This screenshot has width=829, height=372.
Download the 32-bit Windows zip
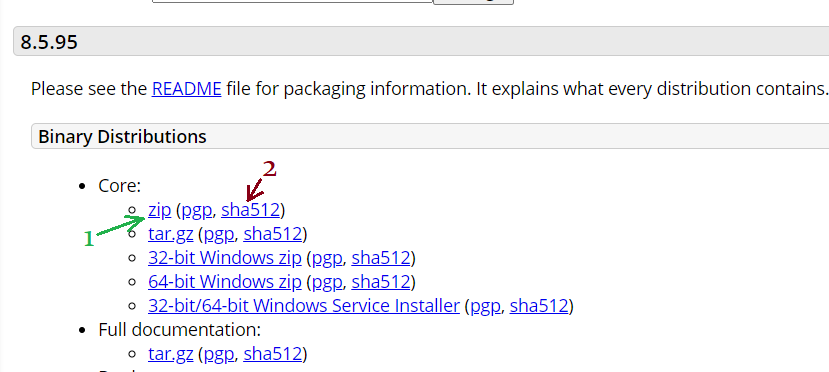click(225, 258)
